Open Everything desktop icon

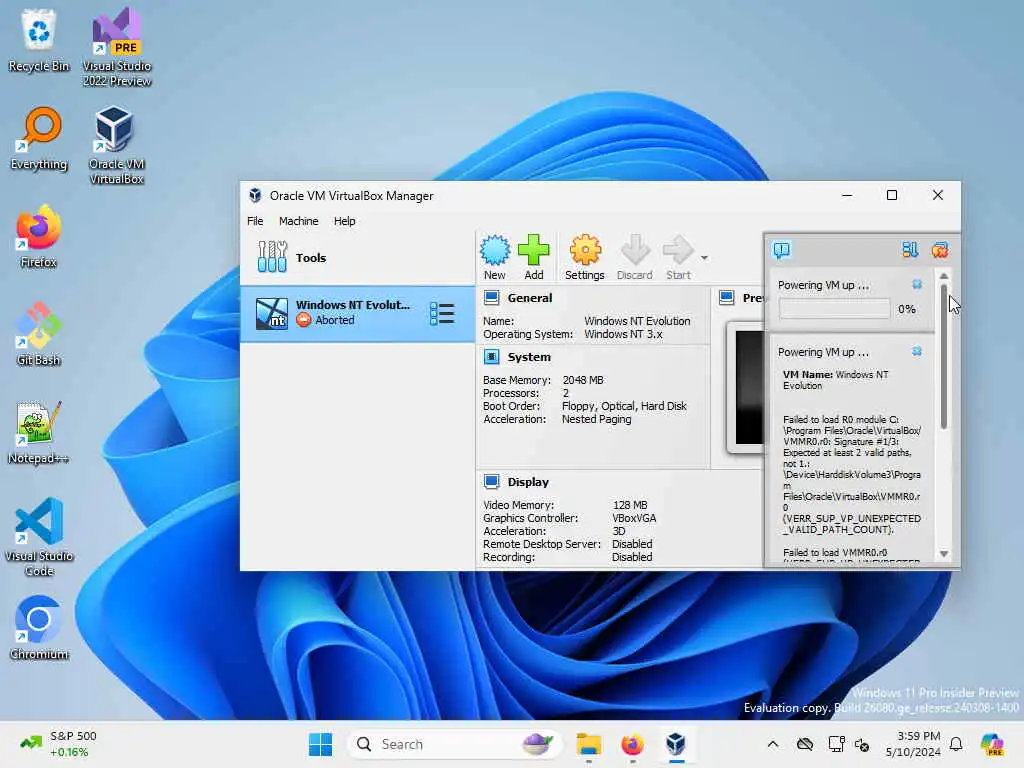click(39, 138)
